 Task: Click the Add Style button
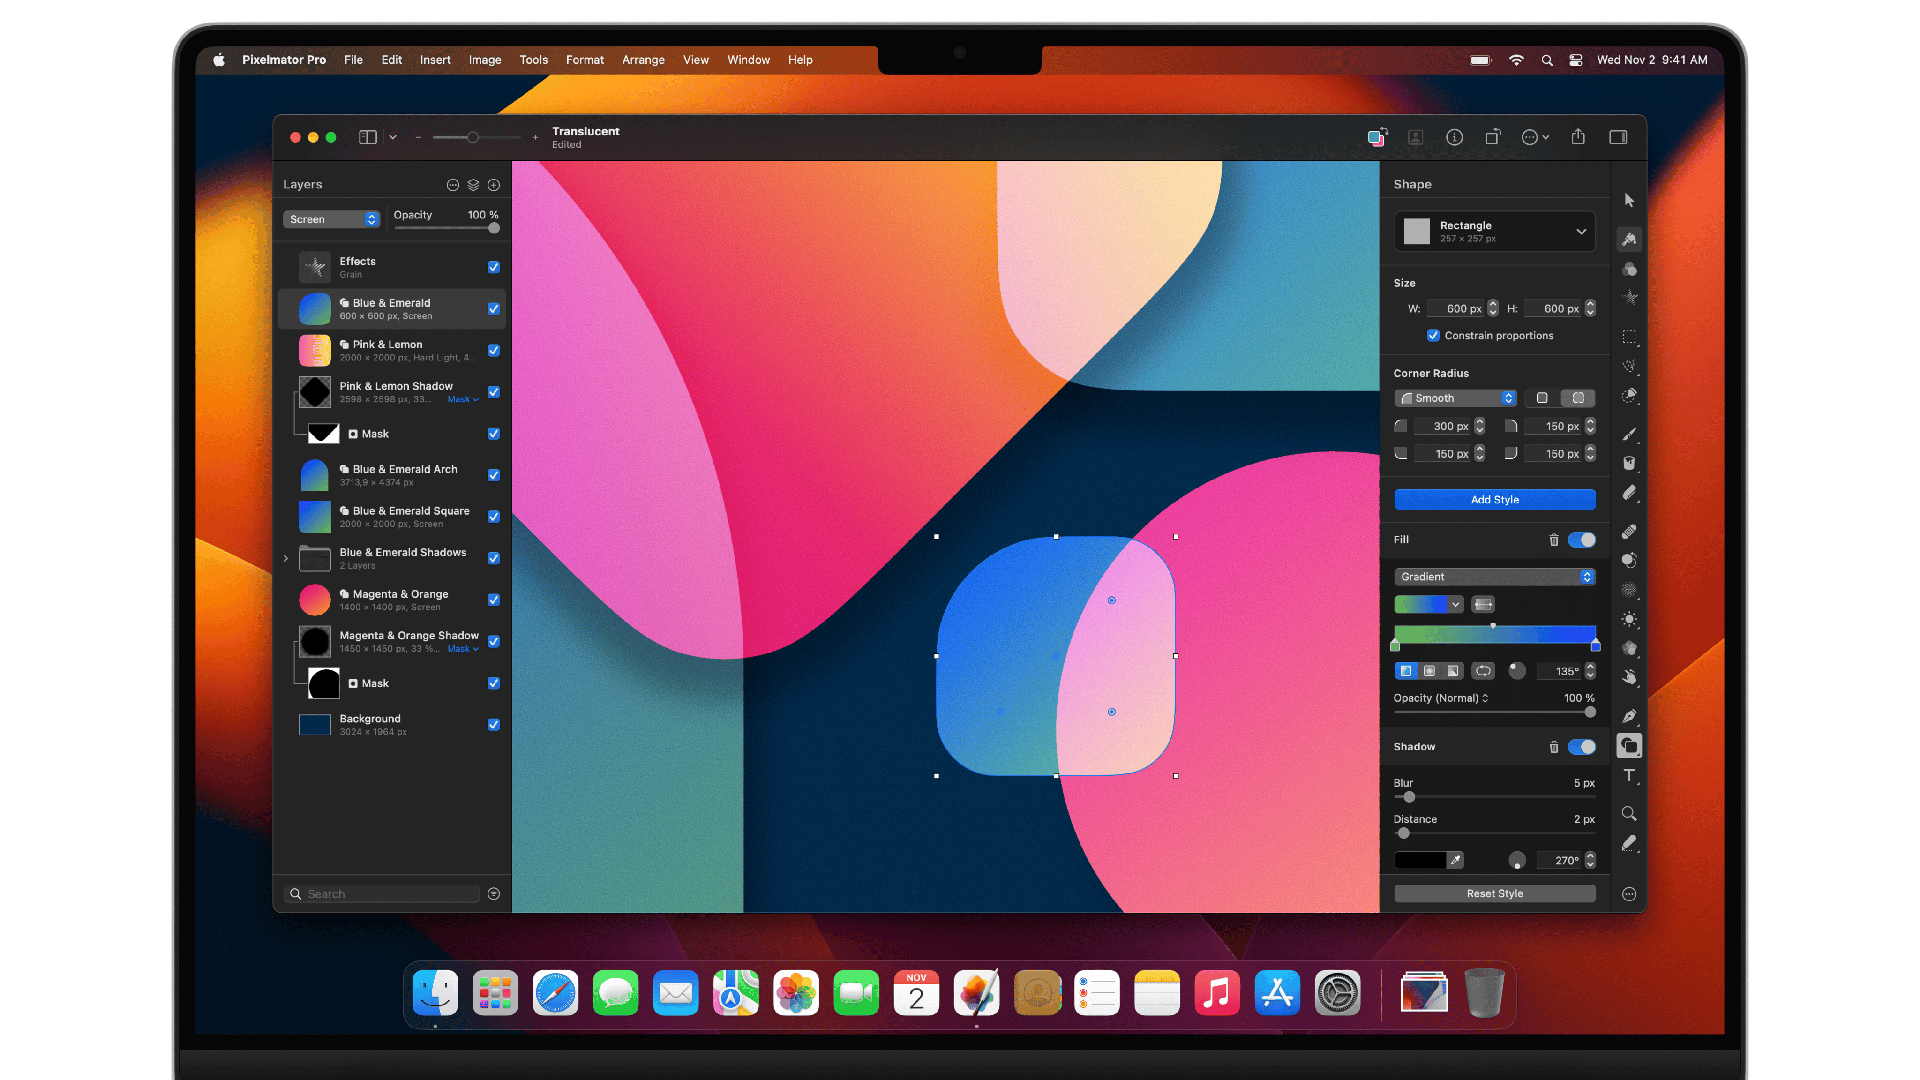[x=1494, y=500]
